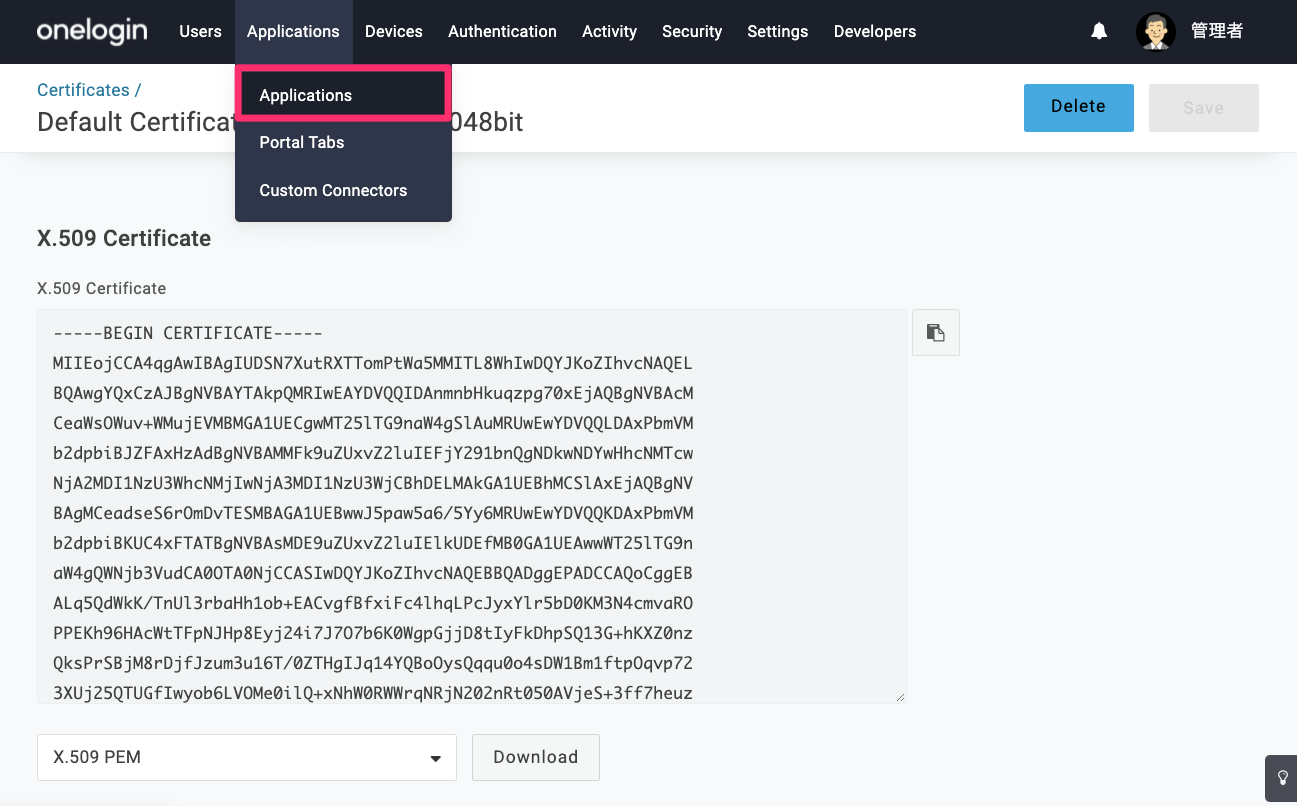
Task: Choose Portal Tabs from the menu
Action: 302,142
